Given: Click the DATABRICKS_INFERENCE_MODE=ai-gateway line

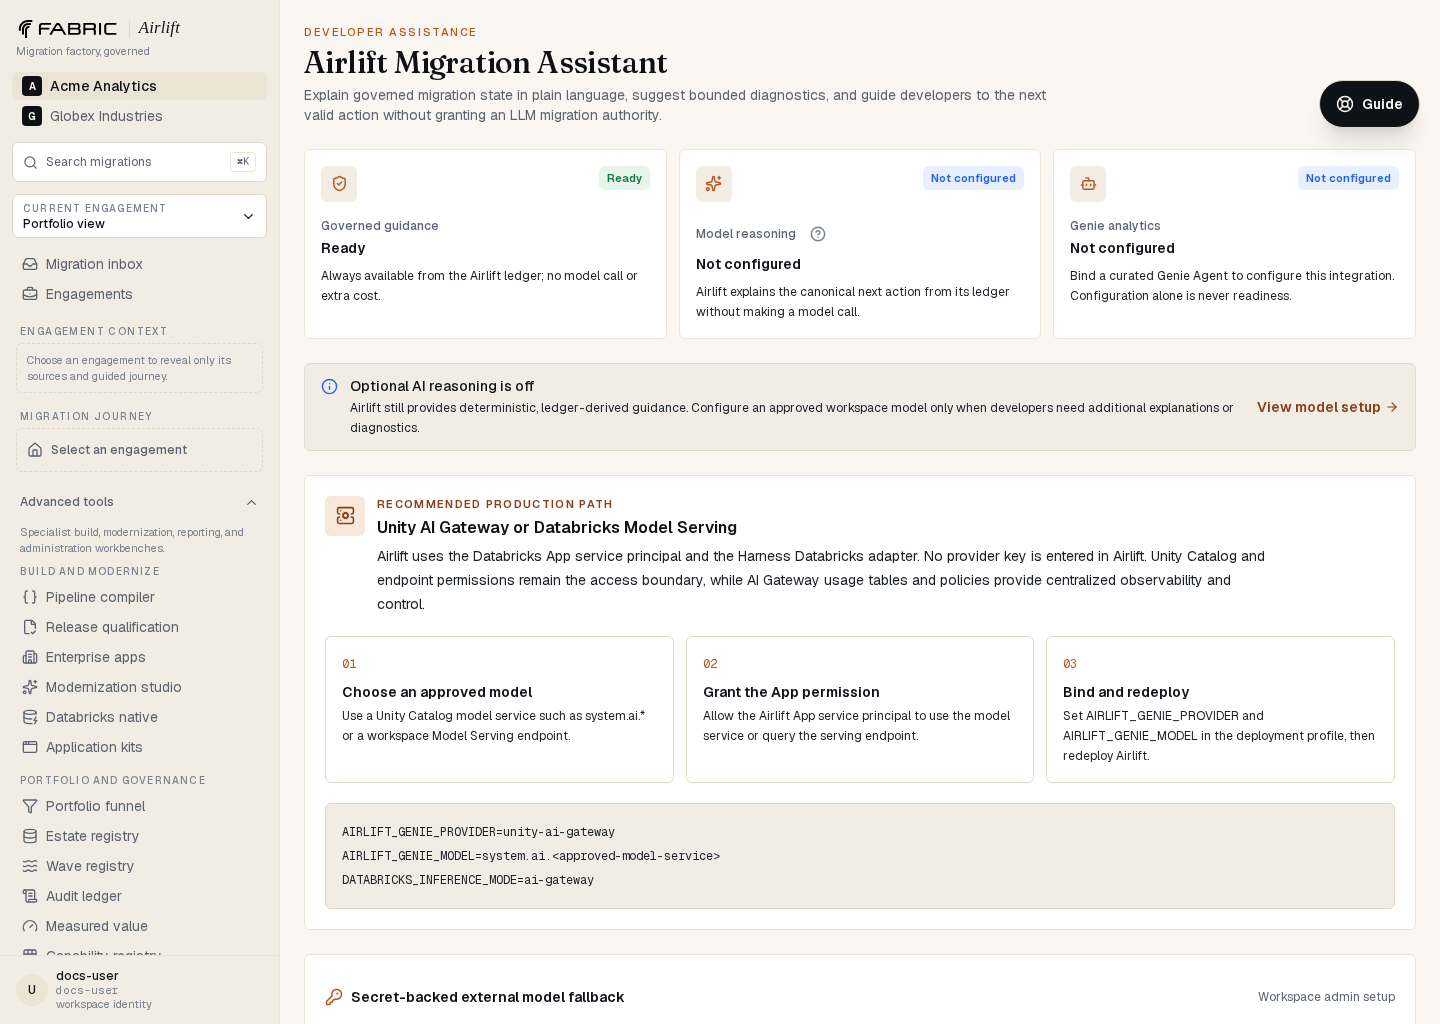Looking at the screenshot, I should pos(468,880).
